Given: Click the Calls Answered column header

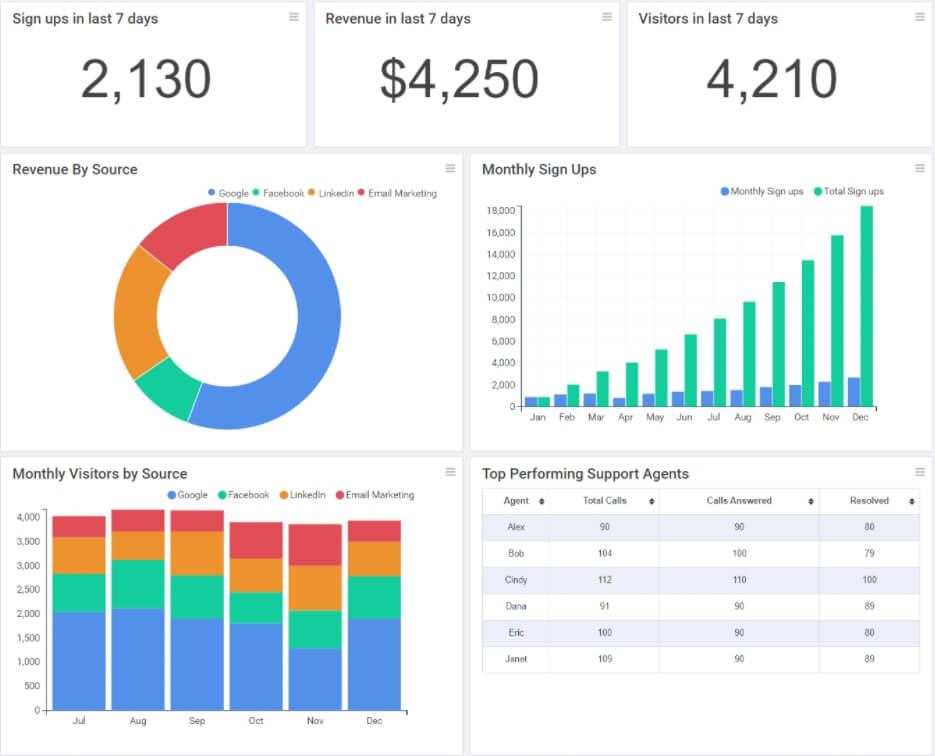Looking at the screenshot, I should click(x=739, y=501).
